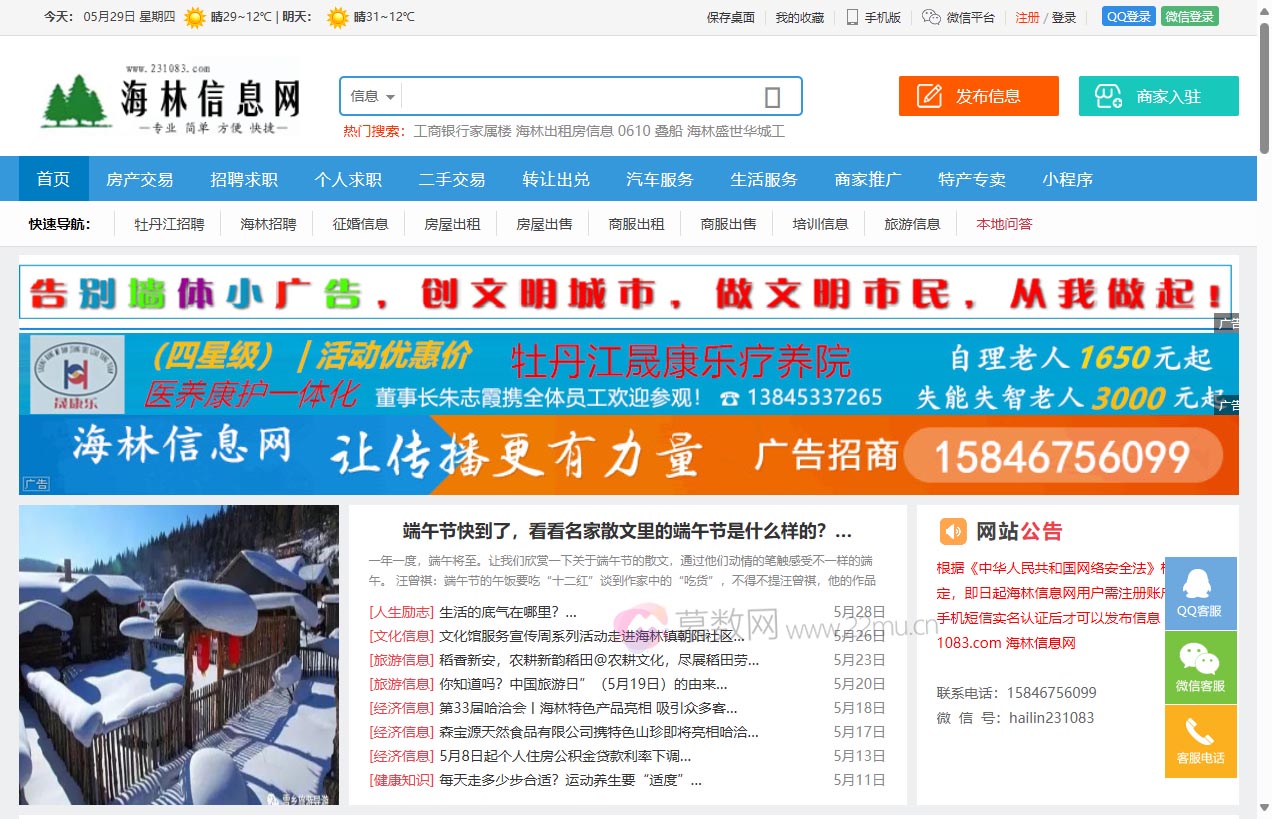Switch to the 首页 navigation tab

tap(53, 178)
